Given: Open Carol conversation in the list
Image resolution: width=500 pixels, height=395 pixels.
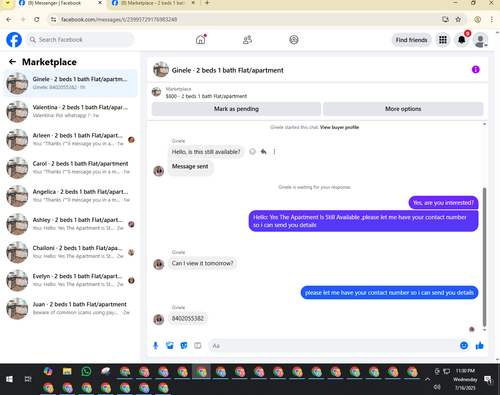Looking at the screenshot, I should [70, 168].
